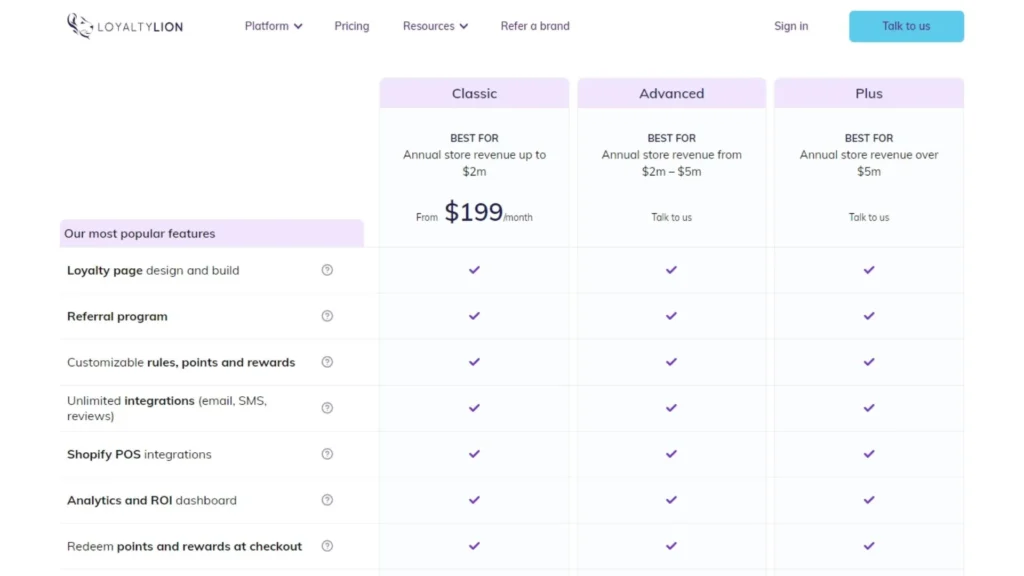Click the help icon beside Analytics and ROI dashboard
The width and height of the screenshot is (1024, 576).
[327, 500]
